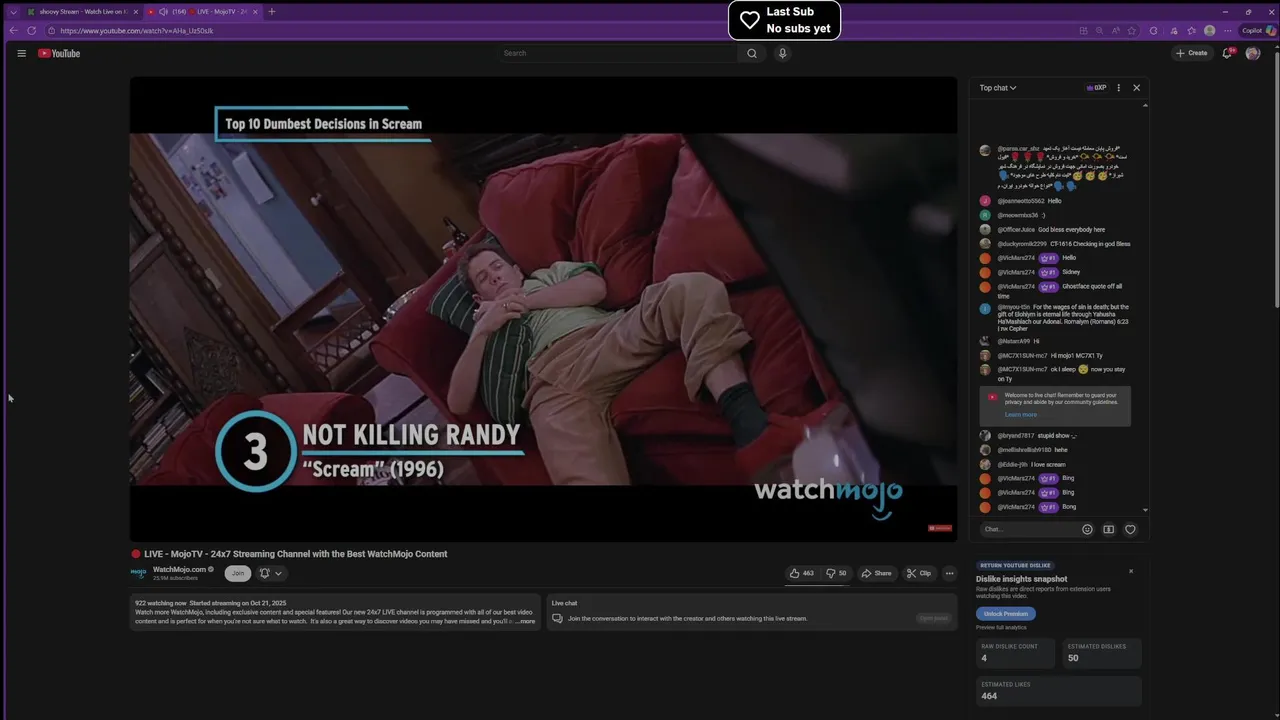Go to YouTube home via logo
The width and height of the screenshot is (1280, 720).
point(59,53)
